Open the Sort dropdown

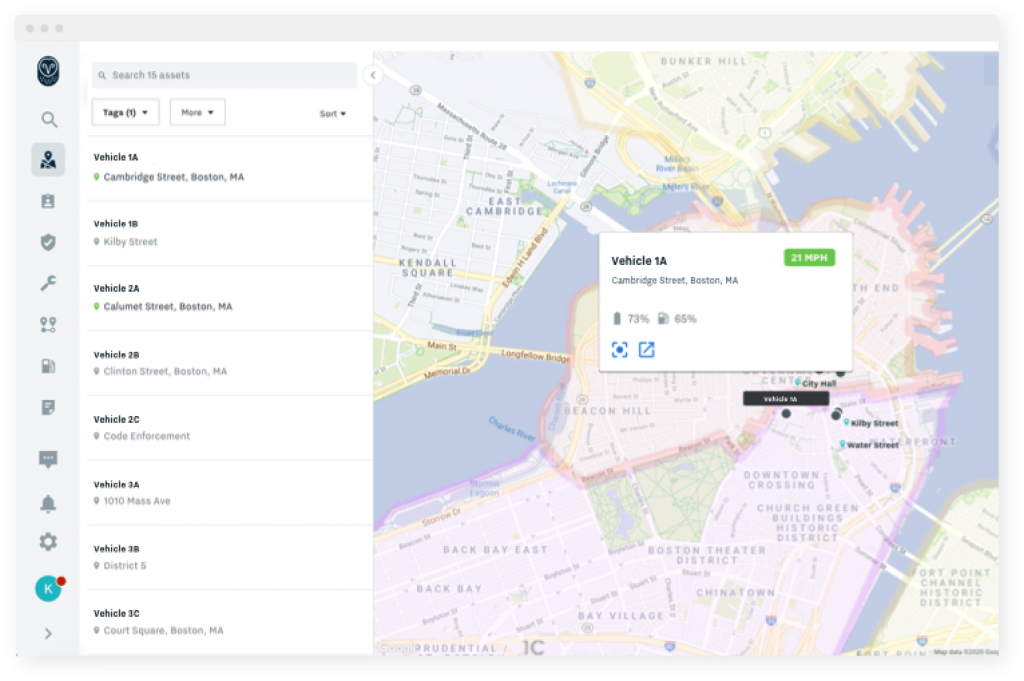[x=333, y=114]
